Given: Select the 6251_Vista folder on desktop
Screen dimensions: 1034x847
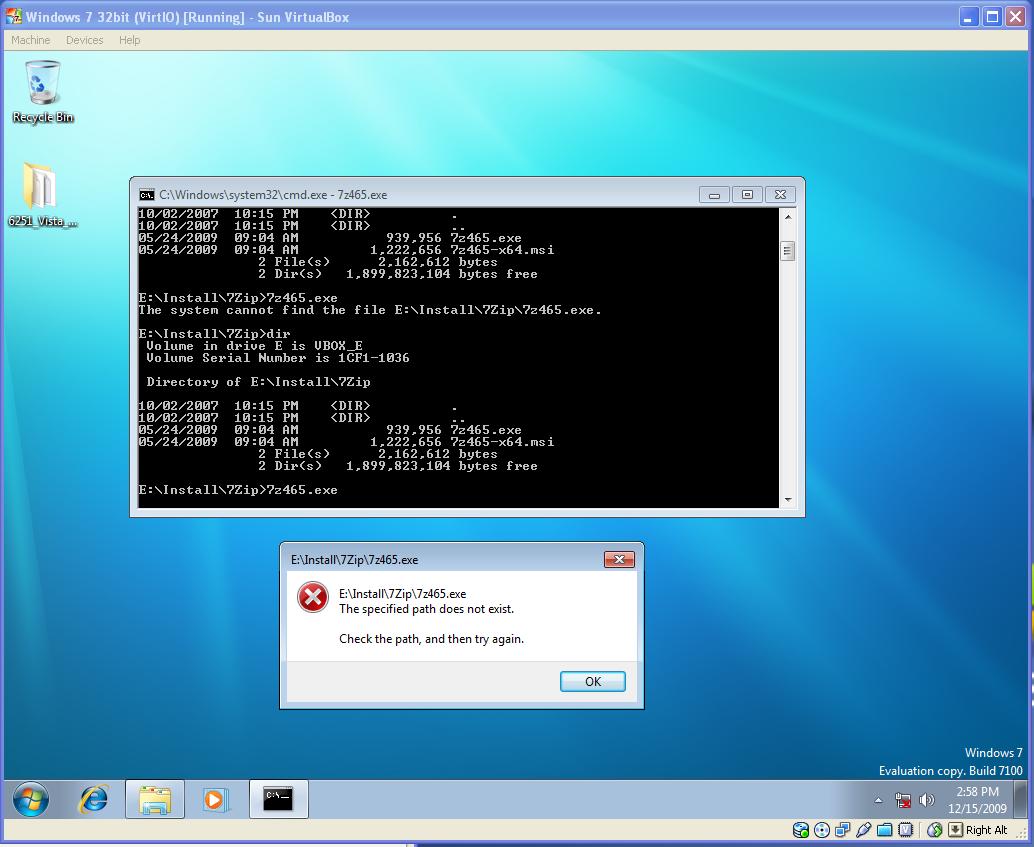Looking at the screenshot, I should pyautogui.click(x=42, y=195).
